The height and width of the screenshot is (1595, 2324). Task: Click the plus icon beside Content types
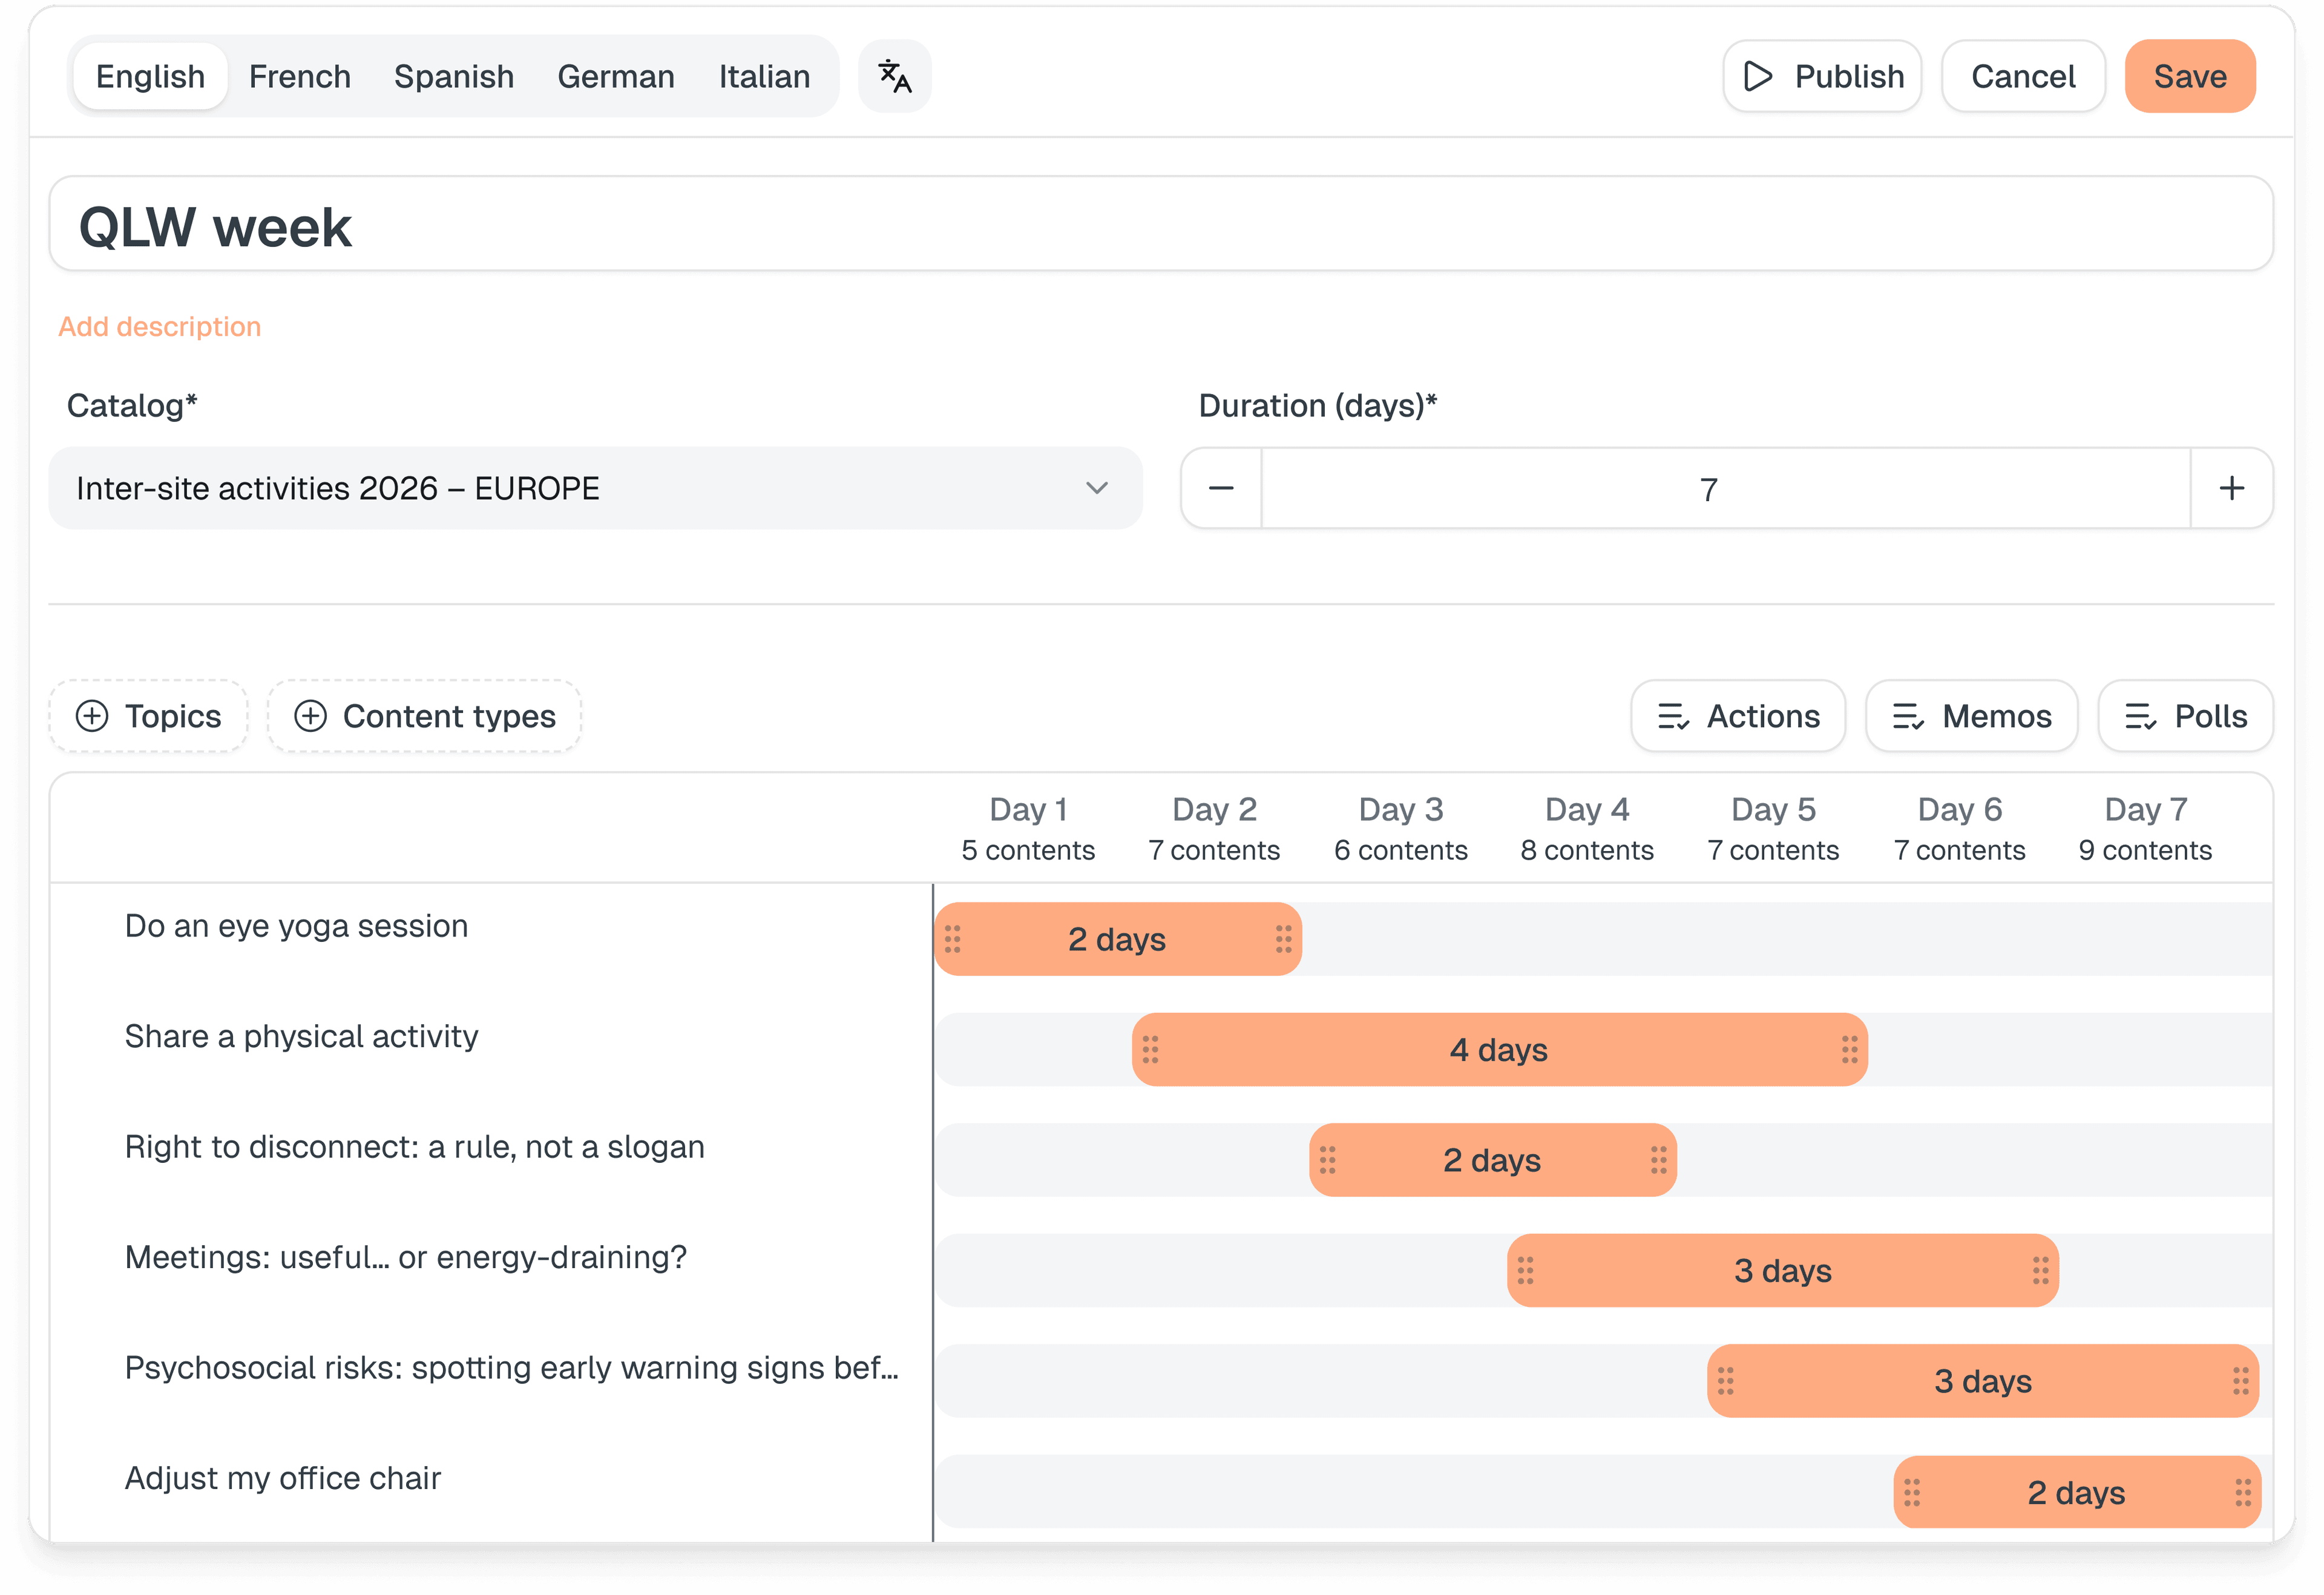click(310, 716)
